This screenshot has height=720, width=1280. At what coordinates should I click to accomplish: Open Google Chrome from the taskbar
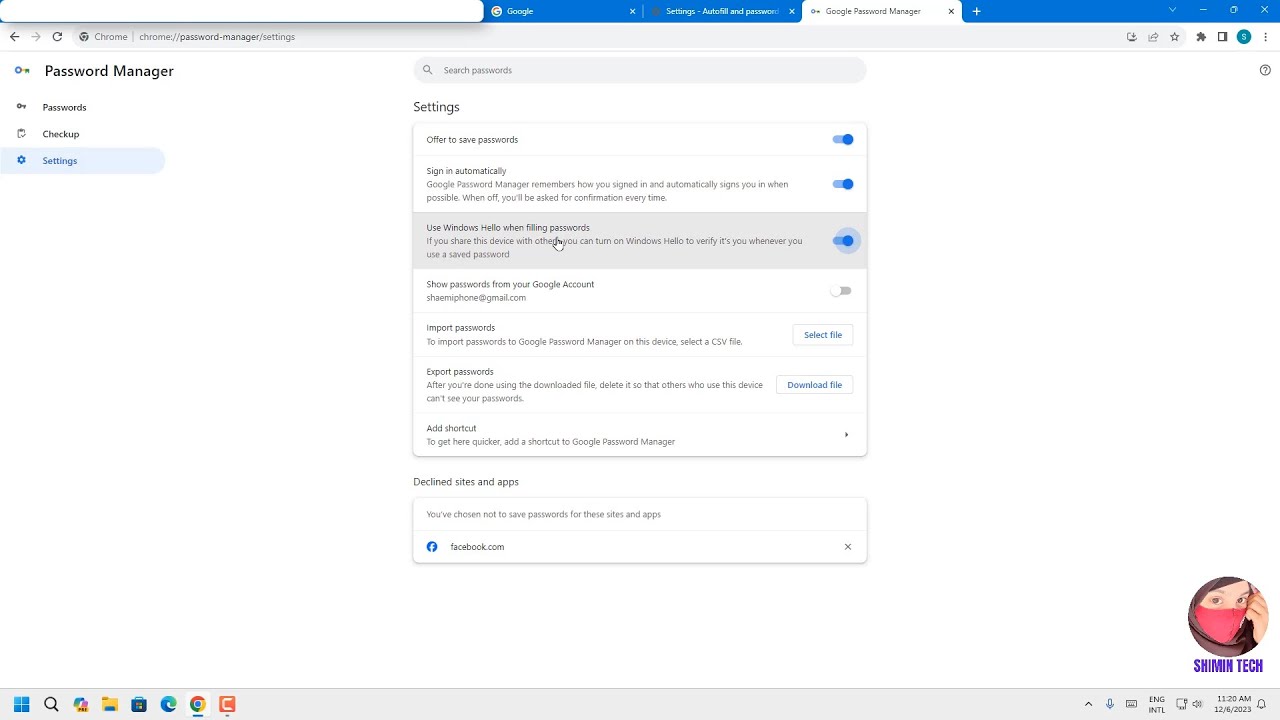198,704
